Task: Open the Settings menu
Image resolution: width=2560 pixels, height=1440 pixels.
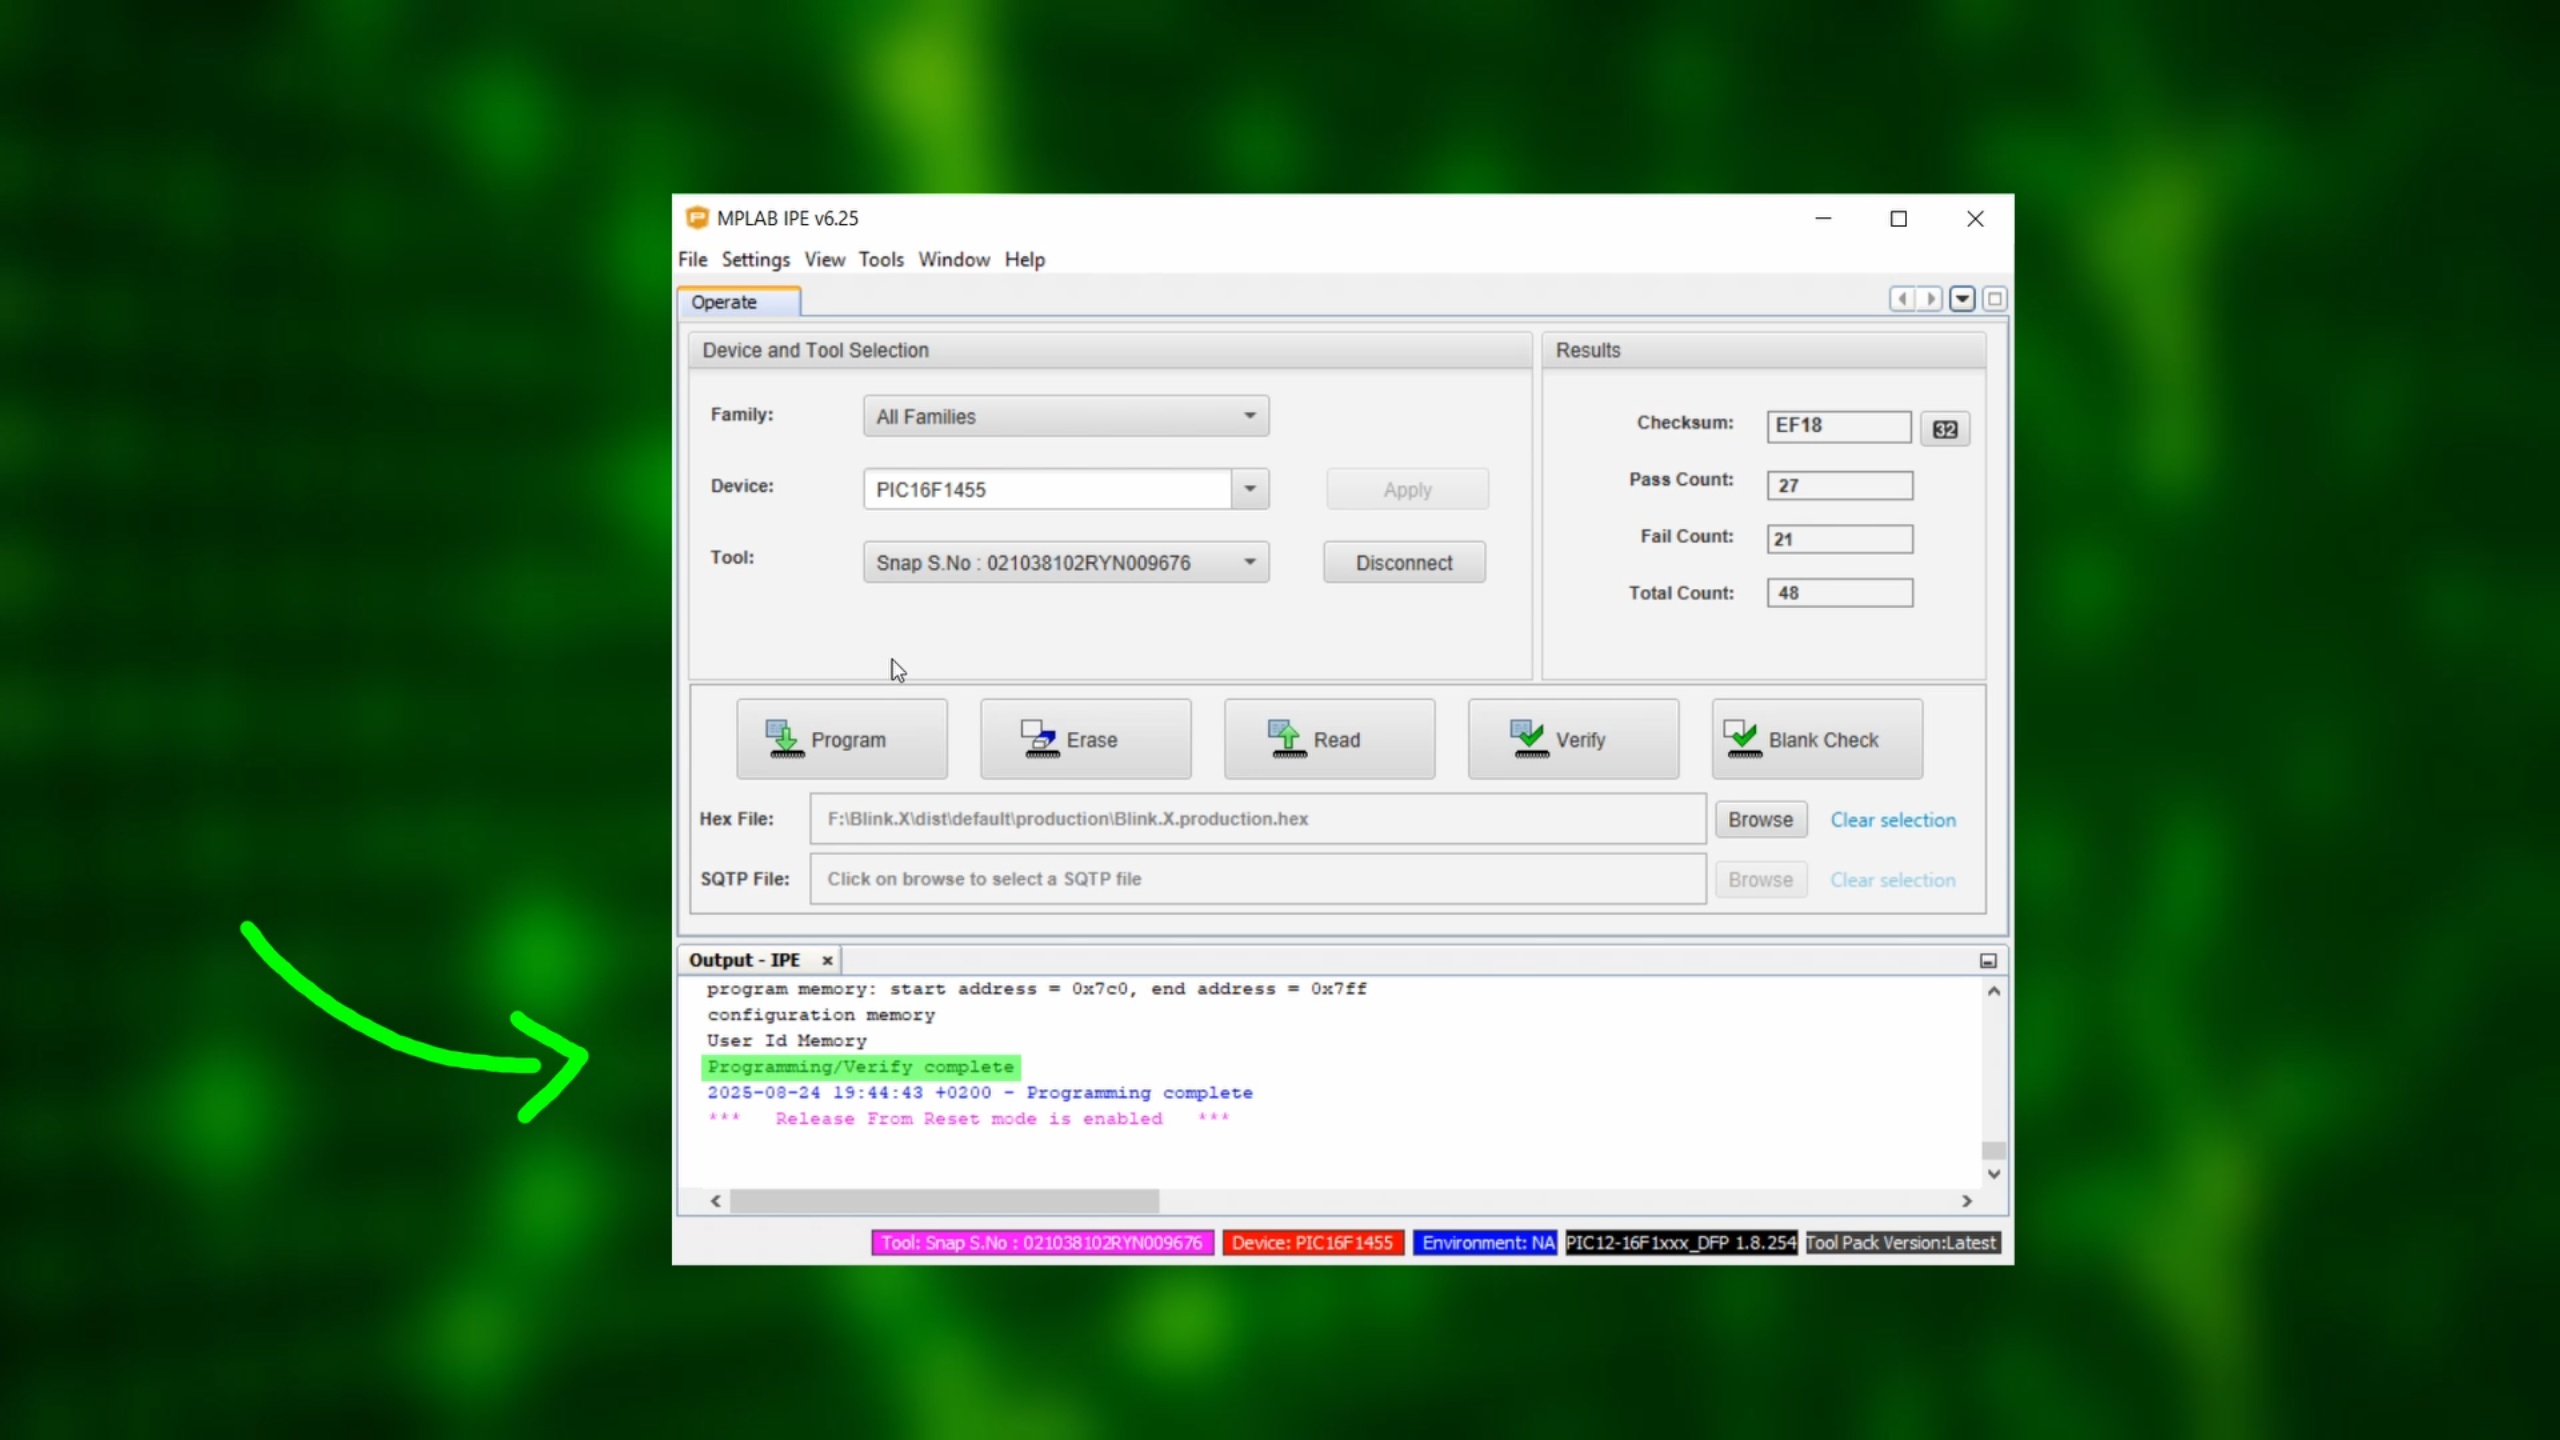Action: click(x=755, y=260)
